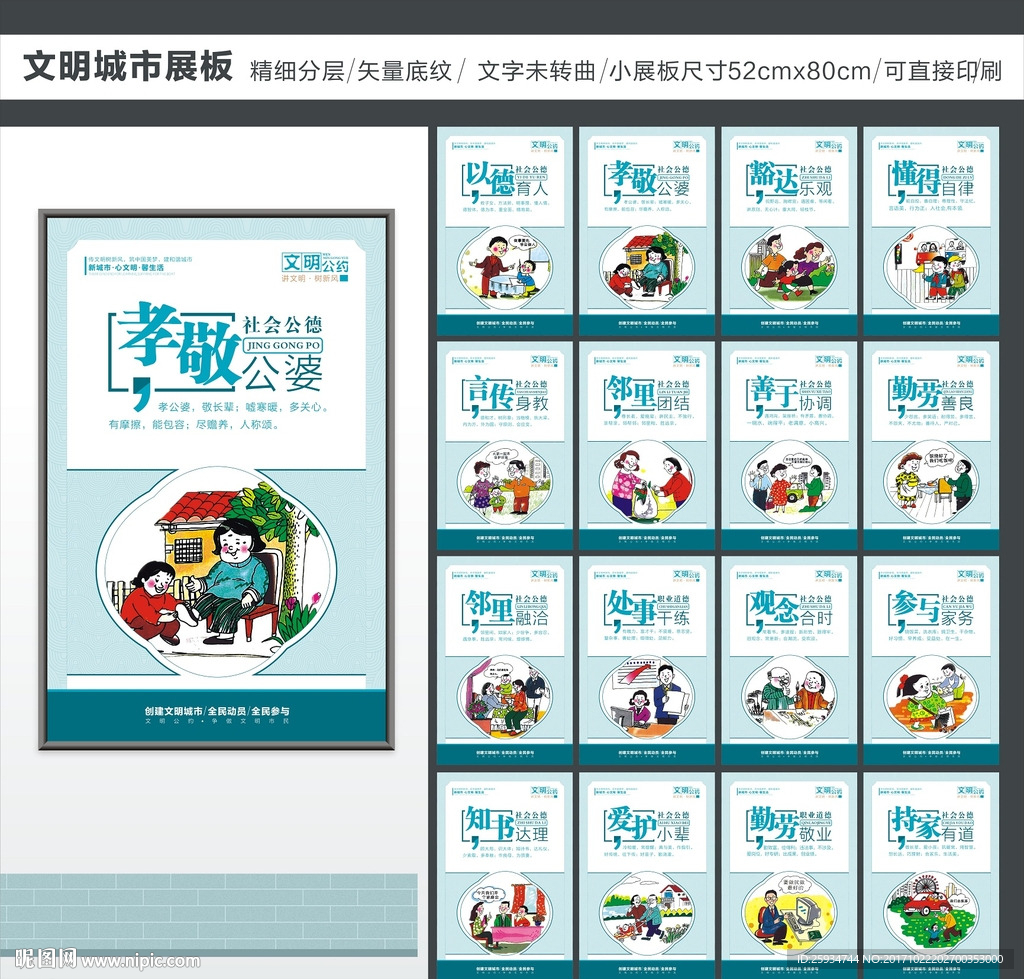Open the 言传身教 poster thumbnail

[505, 445]
